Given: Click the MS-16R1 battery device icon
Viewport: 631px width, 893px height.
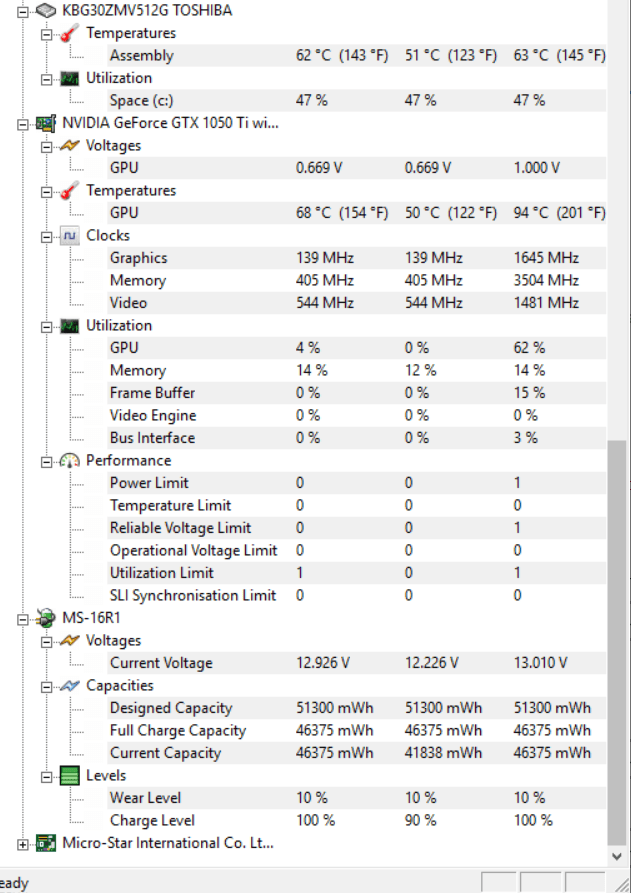Looking at the screenshot, I should coord(46,618).
